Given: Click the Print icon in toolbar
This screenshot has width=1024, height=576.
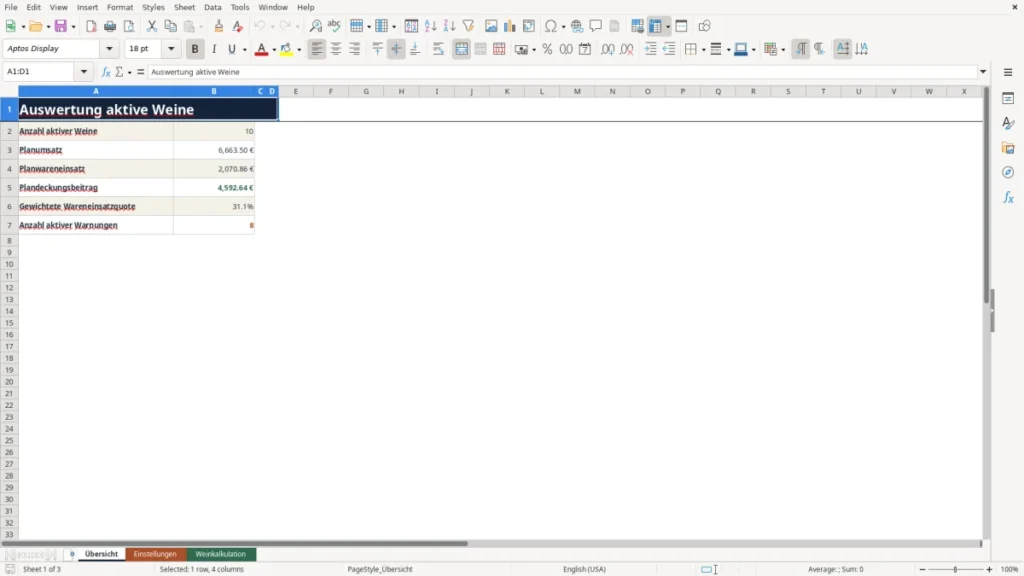Looking at the screenshot, I should (110, 26).
